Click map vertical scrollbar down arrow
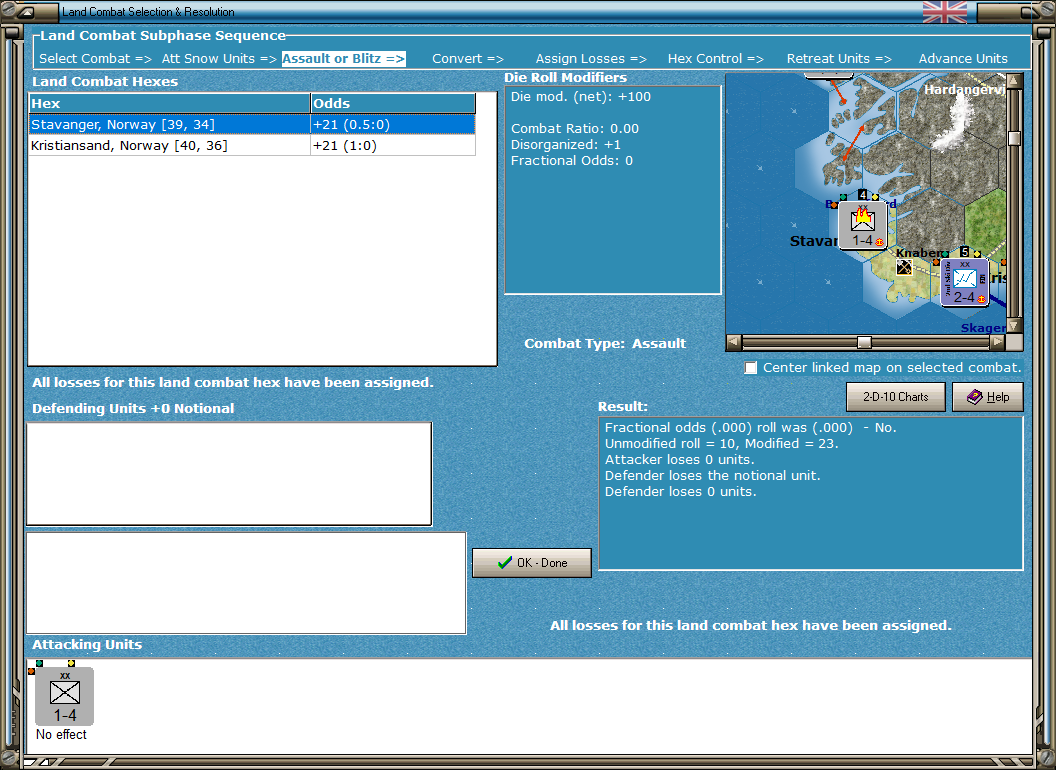 tap(1014, 325)
